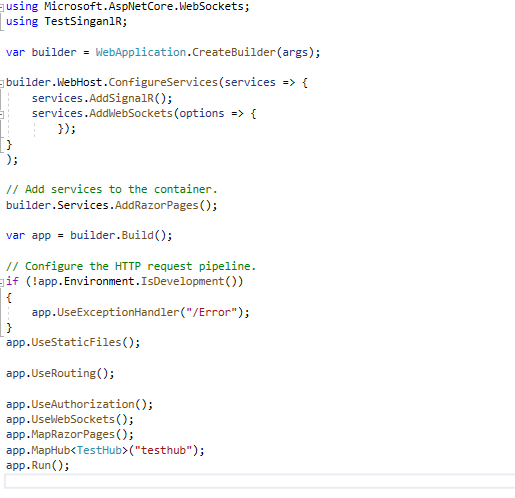Collapse the services.AddWebSockets lambda block
This screenshot has width=515, height=498.
point(2,114)
